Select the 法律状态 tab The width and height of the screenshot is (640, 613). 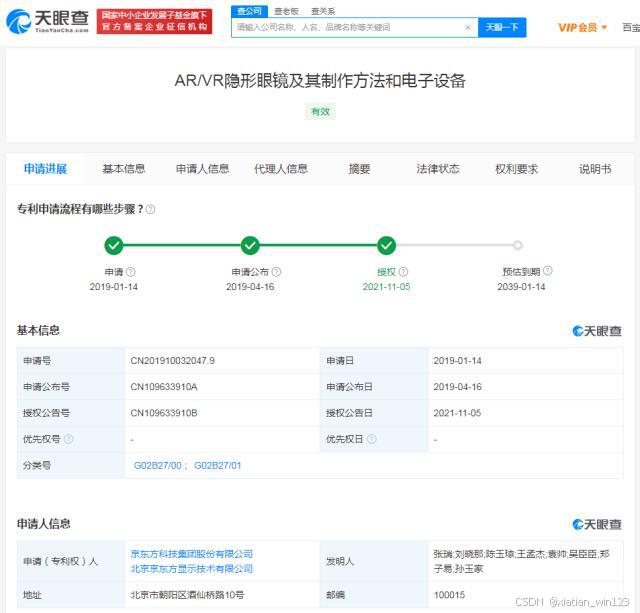438,169
